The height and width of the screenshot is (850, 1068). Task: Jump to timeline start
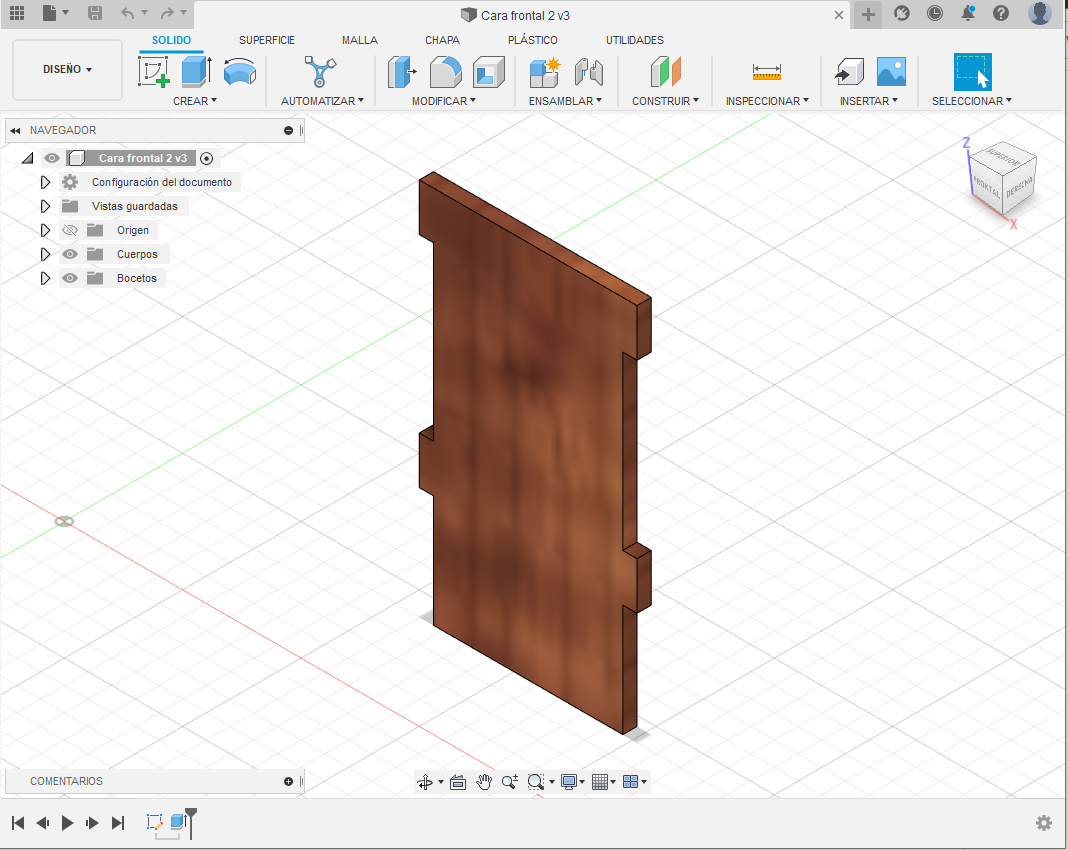(18, 823)
